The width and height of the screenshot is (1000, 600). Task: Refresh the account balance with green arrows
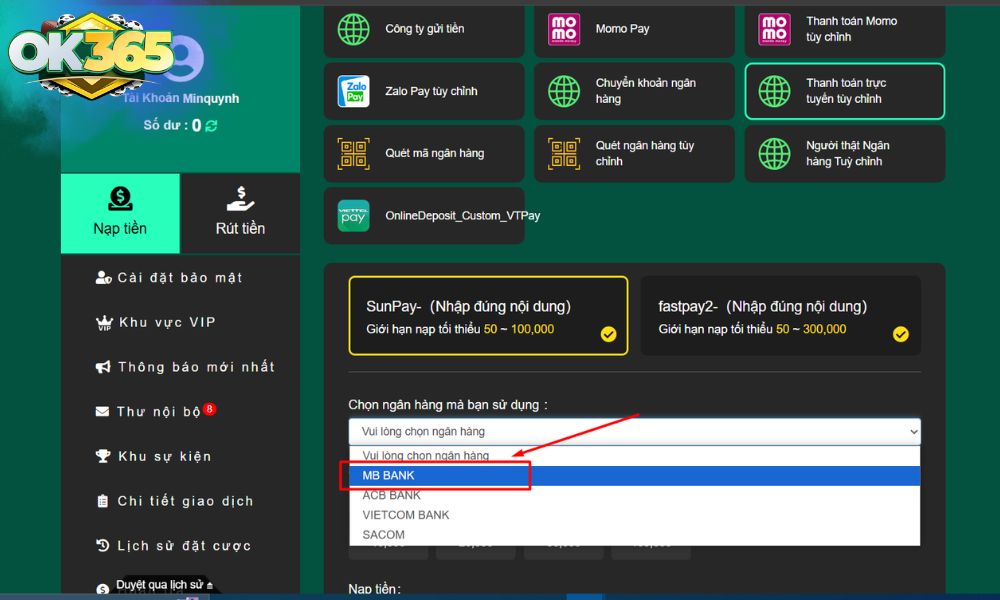(212, 126)
